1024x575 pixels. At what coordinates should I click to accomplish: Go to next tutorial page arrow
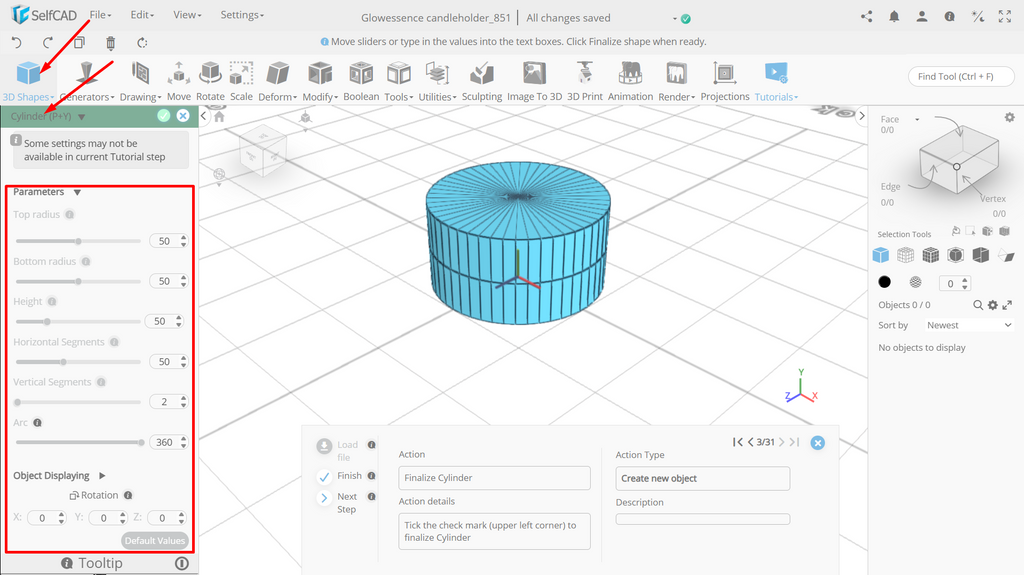pos(782,442)
